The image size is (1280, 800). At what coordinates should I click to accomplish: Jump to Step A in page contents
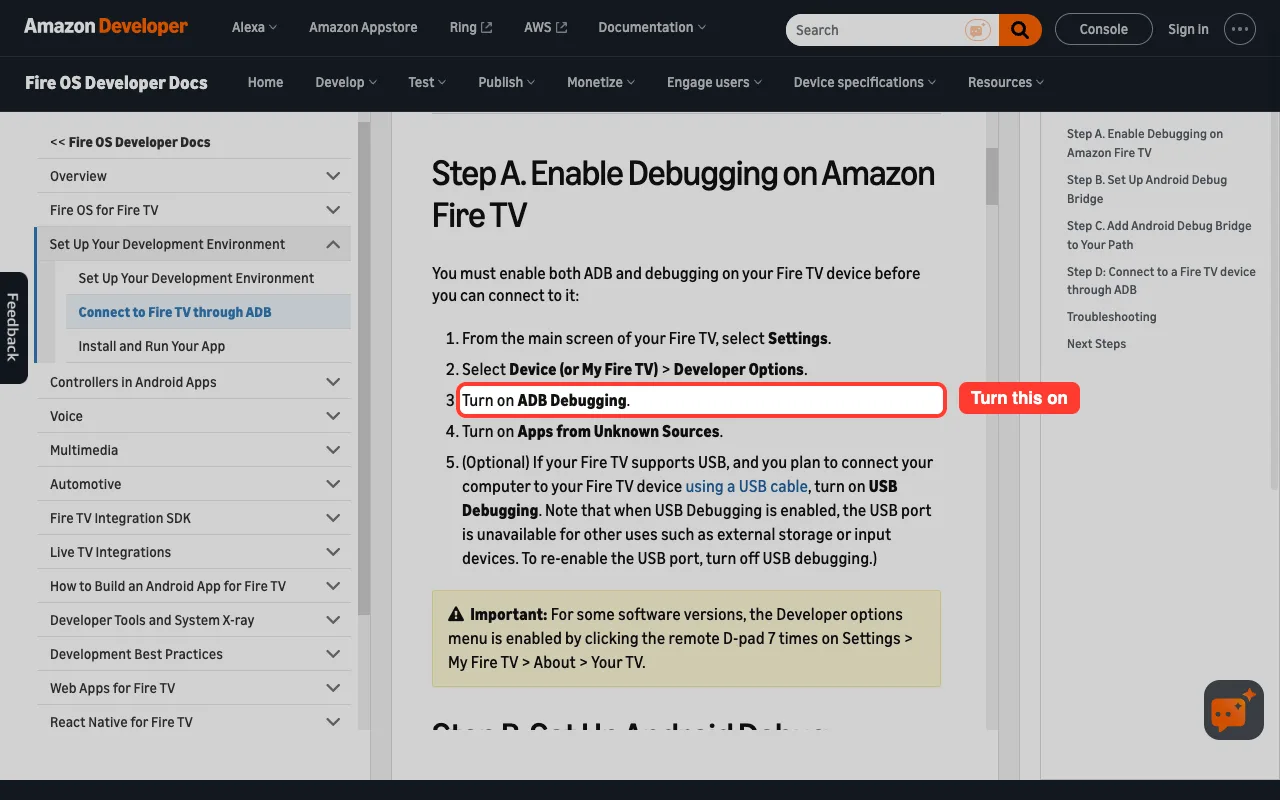click(x=1145, y=143)
